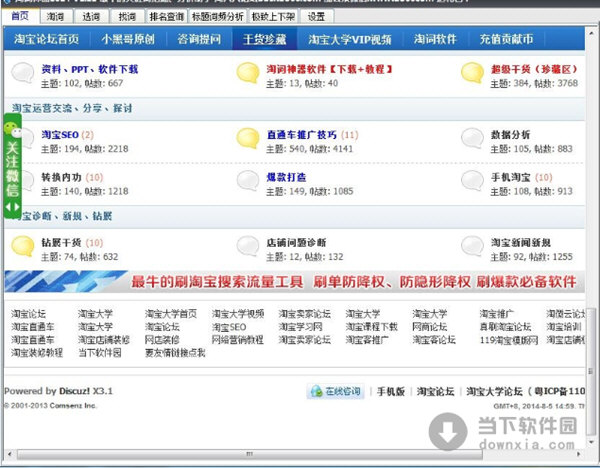Open 店铺问题诊断 forum
The width and height of the screenshot is (600, 468).
[x=296, y=243]
